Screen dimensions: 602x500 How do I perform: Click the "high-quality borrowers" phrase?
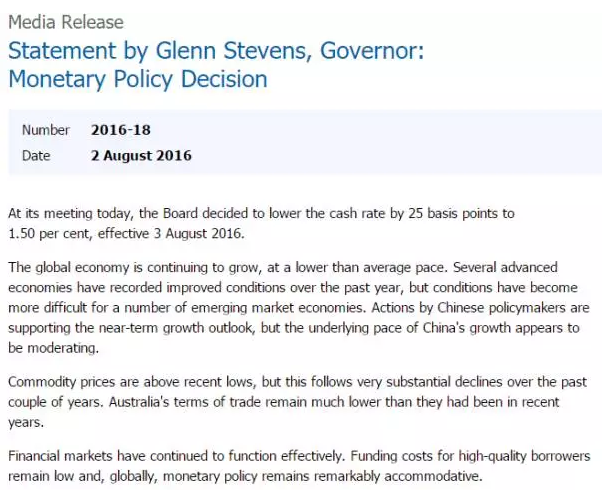coord(524,456)
